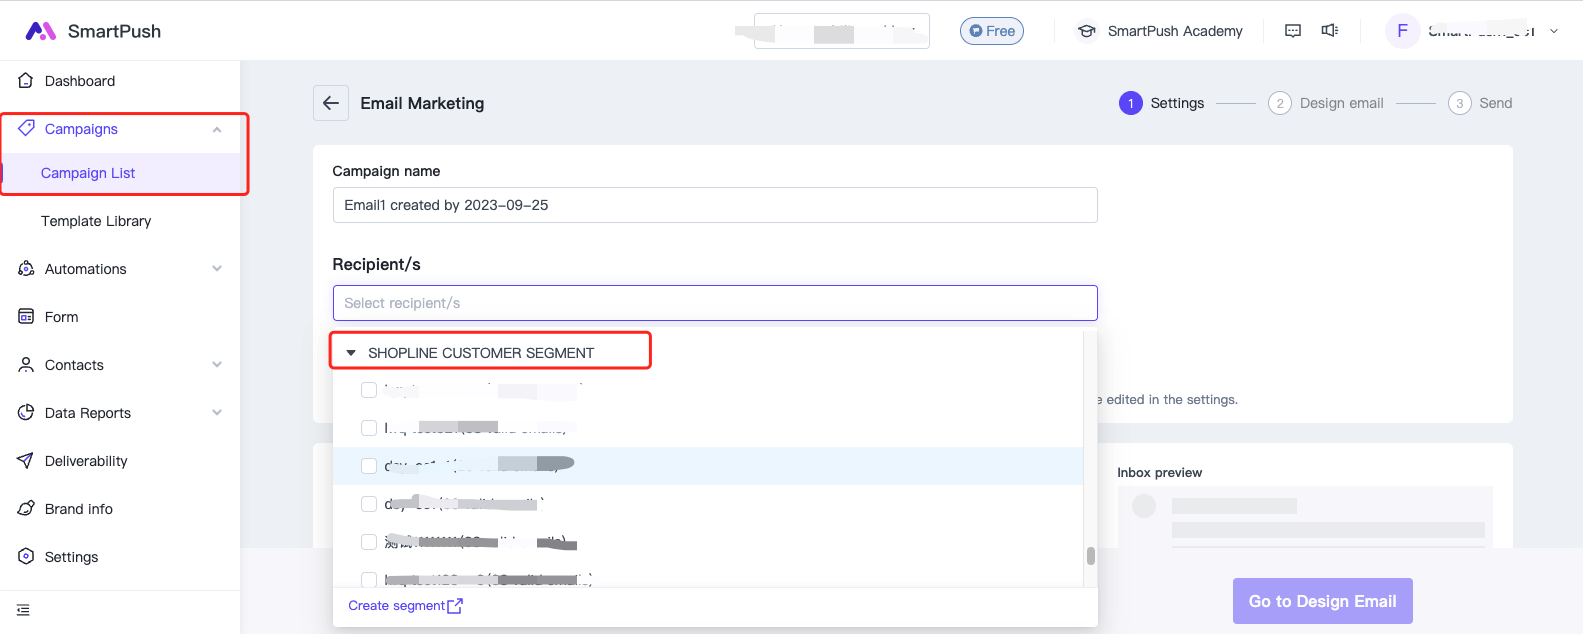Check the highlighted third segment checkbox
The height and width of the screenshot is (634, 1583).
369,466
